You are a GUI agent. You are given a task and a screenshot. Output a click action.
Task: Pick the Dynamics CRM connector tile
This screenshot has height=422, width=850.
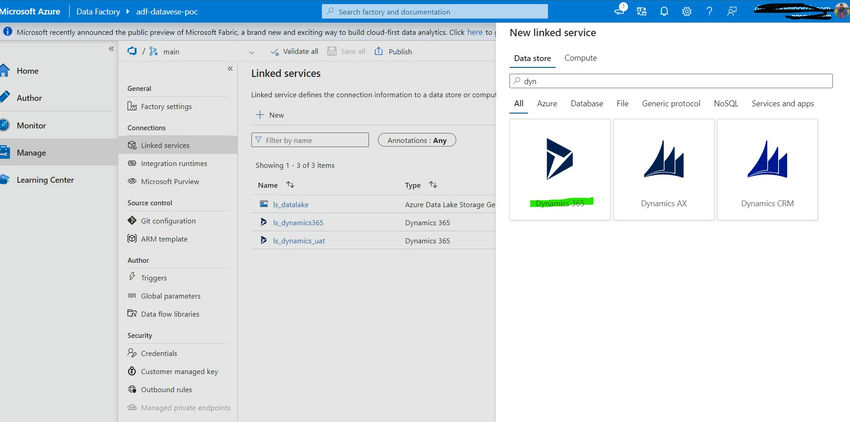click(767, 168)
